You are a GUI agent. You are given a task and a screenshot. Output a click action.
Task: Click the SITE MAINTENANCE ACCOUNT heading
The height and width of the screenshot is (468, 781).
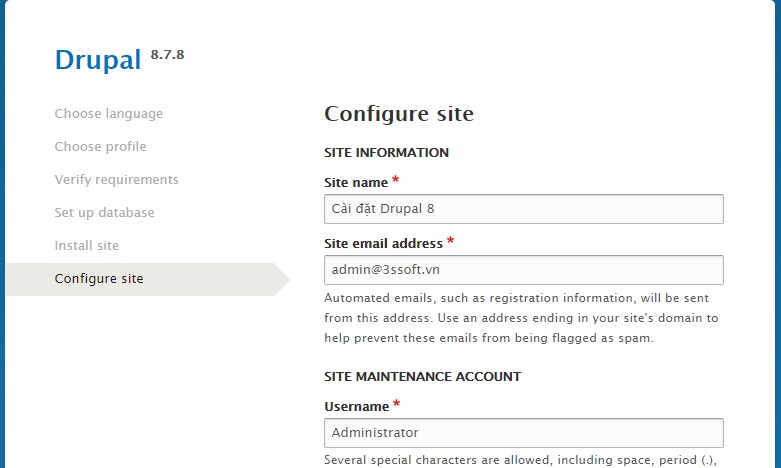423,376
